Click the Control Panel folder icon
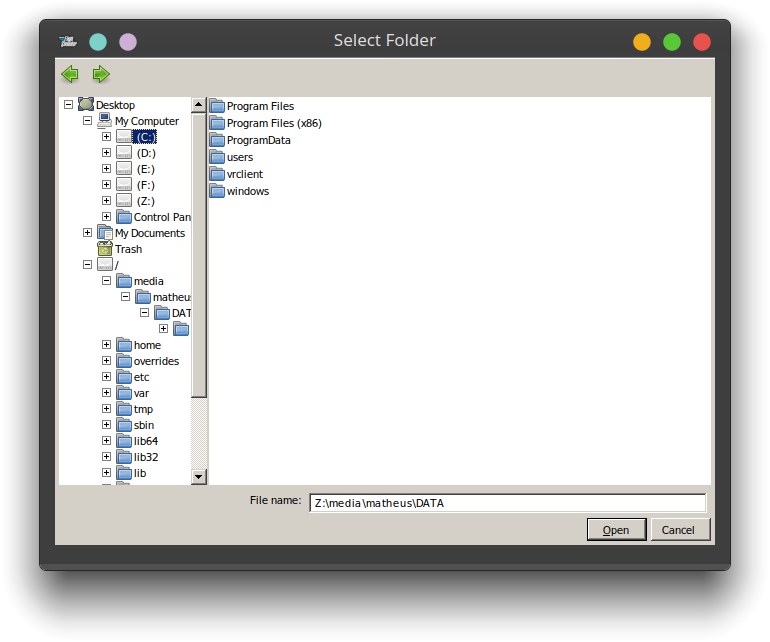 click(x=124, y=217)
